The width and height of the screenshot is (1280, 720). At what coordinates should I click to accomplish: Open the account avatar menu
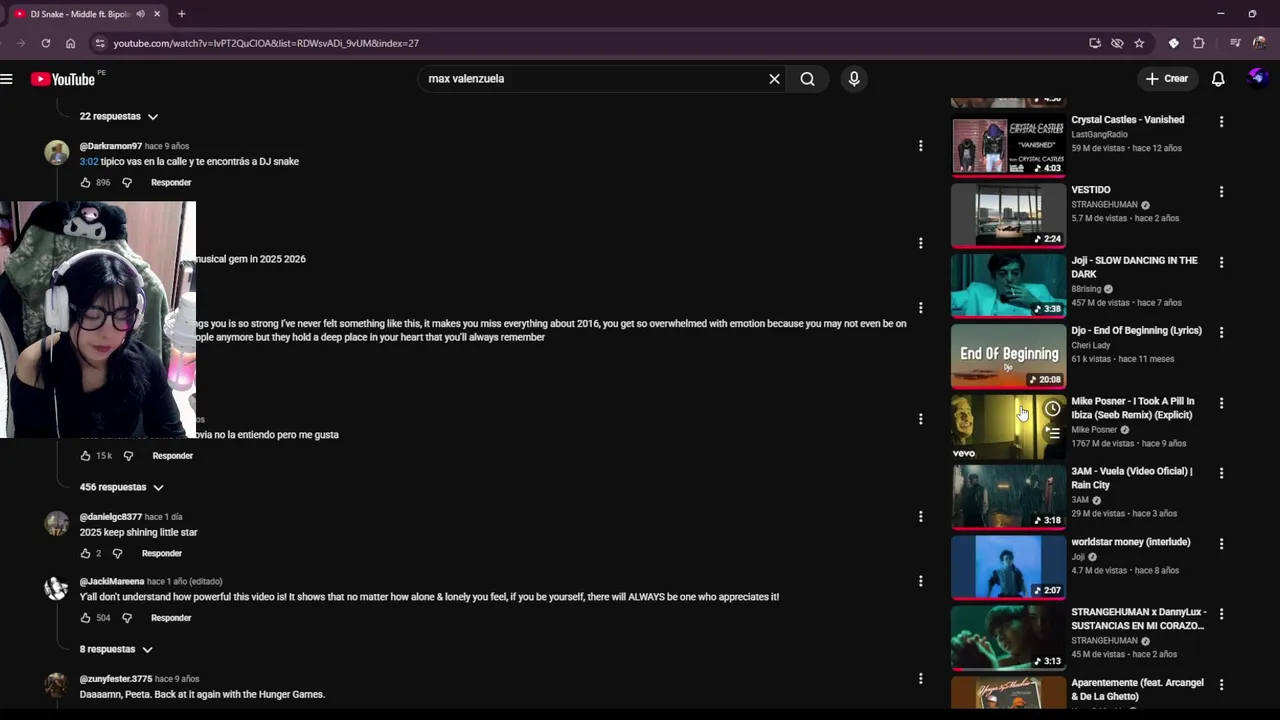pyautogui.click(x=1258, y=78)
